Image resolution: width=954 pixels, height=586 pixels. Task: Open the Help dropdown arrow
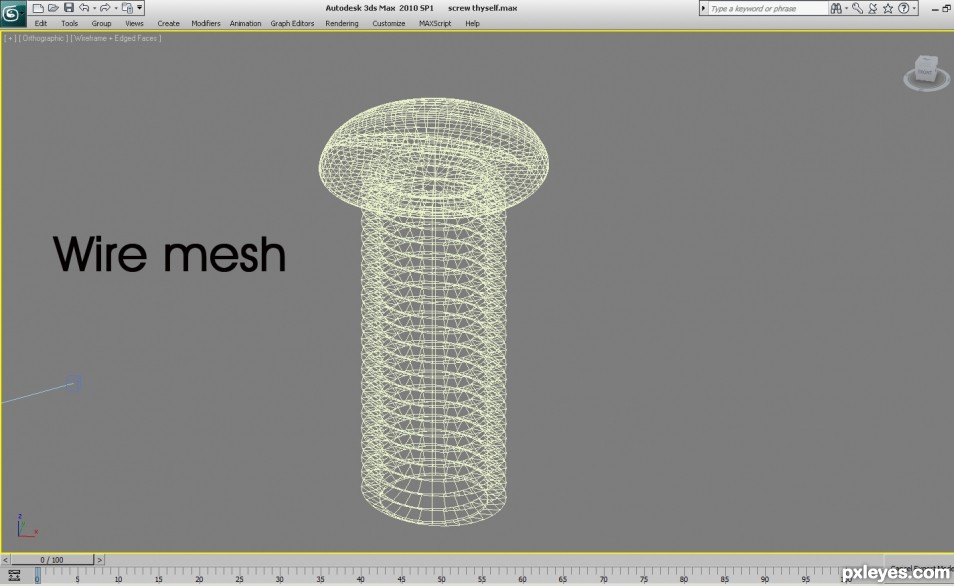[x=914, y=9]
